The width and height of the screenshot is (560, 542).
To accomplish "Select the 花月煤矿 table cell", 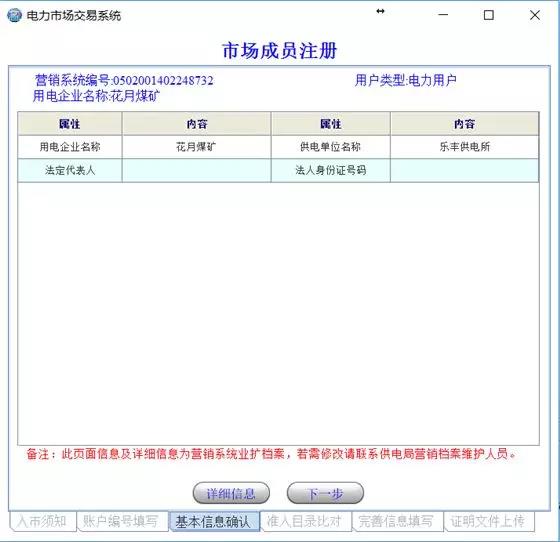I will click(196, 147).
